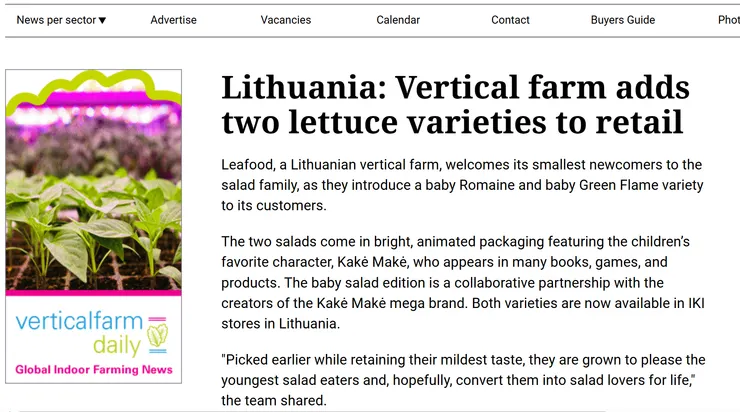Click the partially visible Photos menu item

pyautogui.click(x=729, y=20)
